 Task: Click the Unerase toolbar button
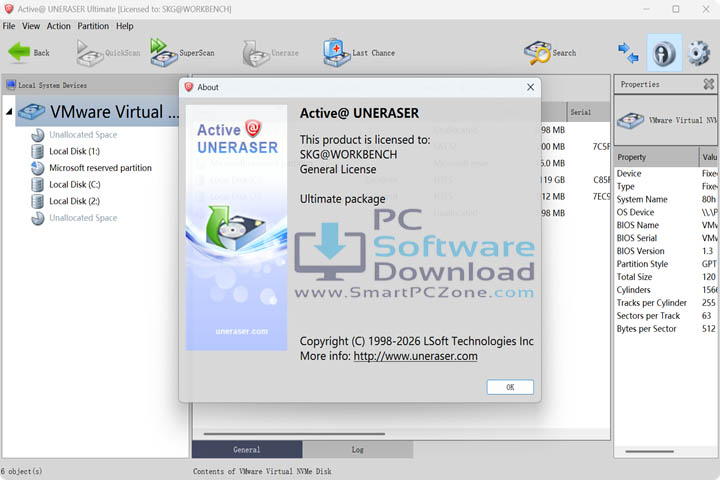tap(270, 53)
